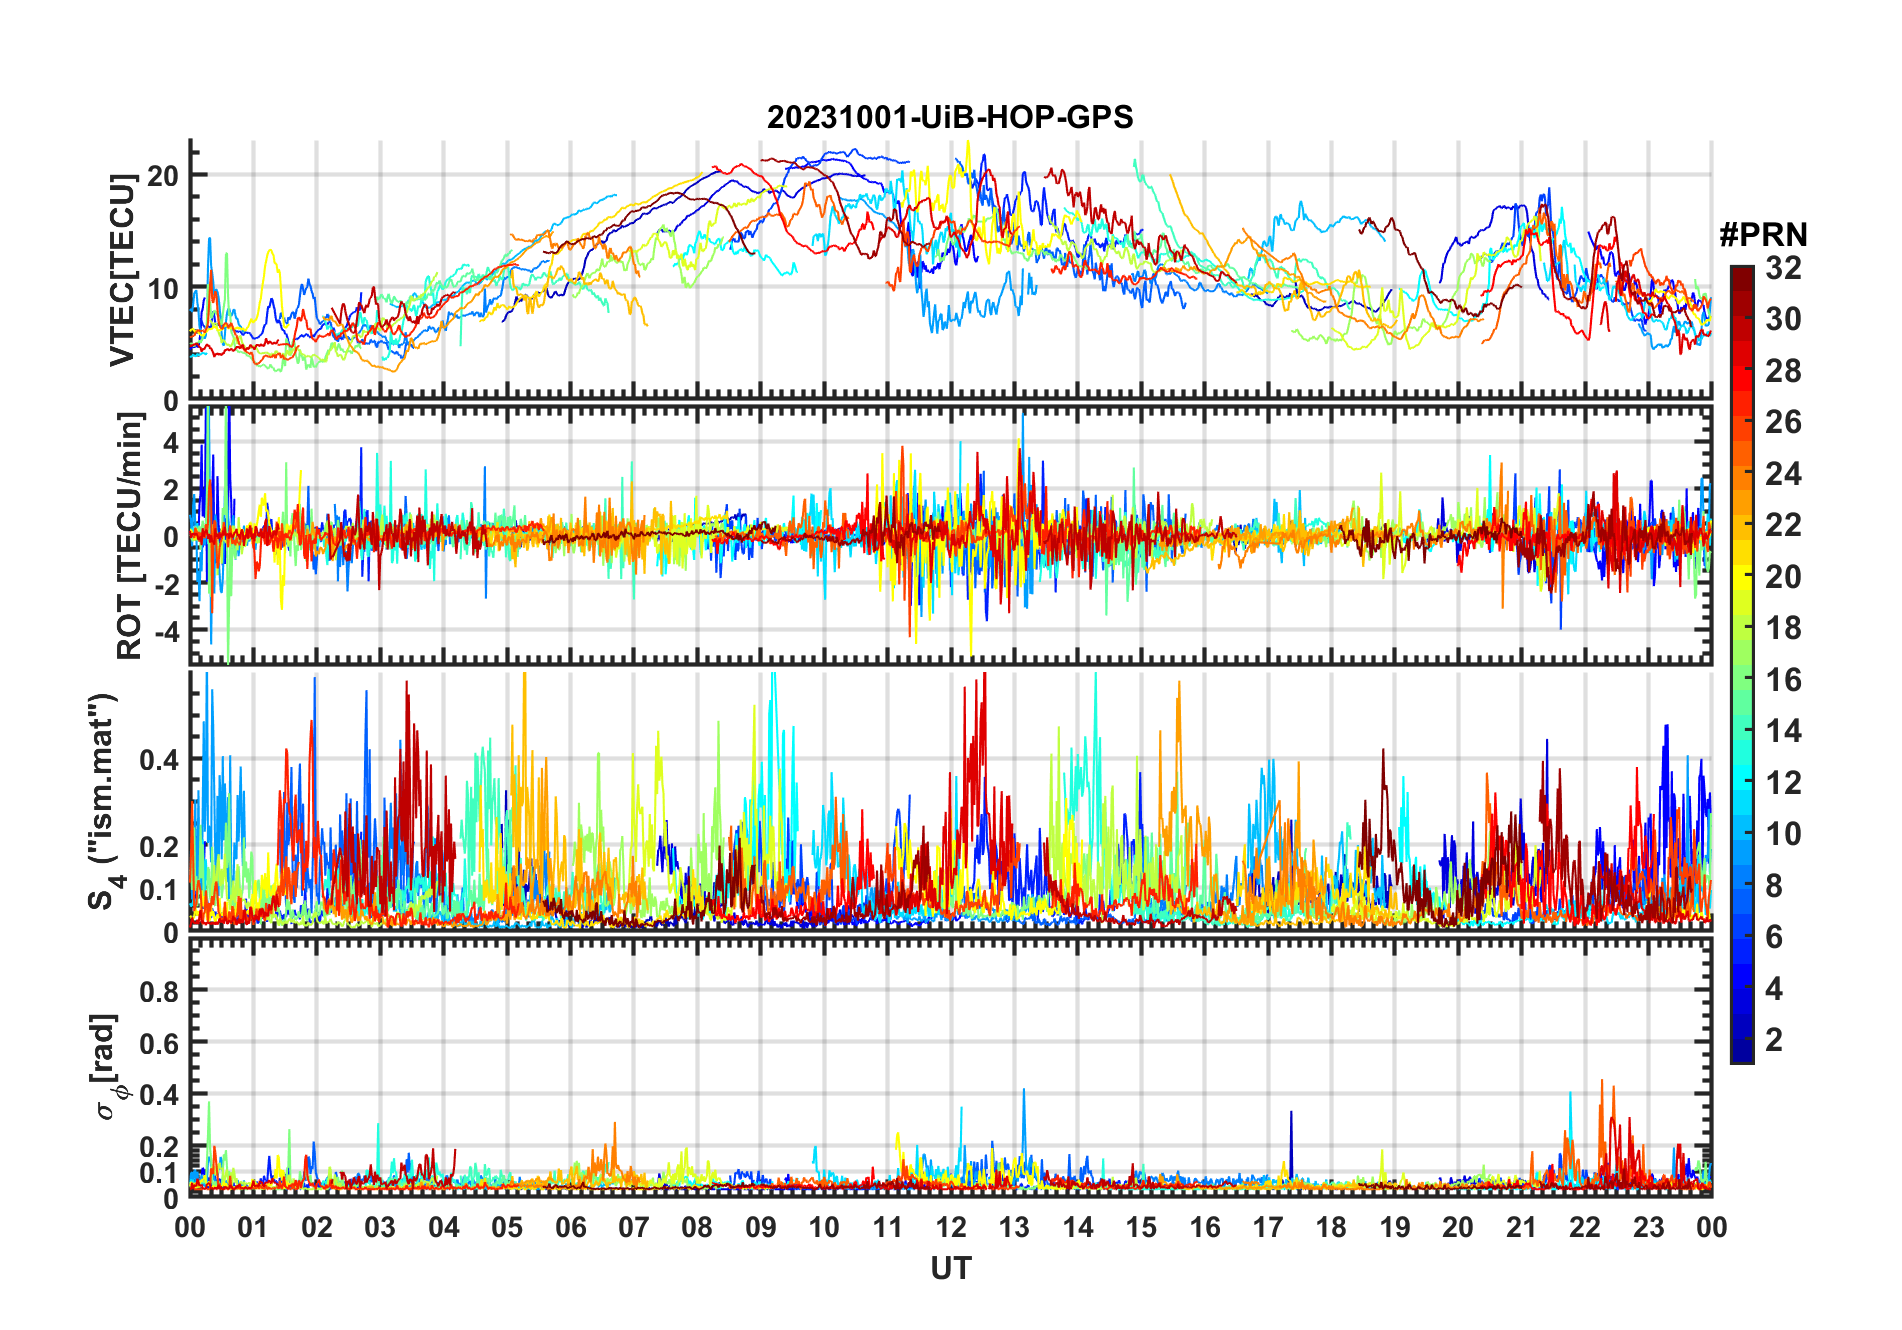Image resolution: width=1902 pixels, height=1330 pixels.
Task: Click the UT hour tick 19
Action: point(1395,1228)
